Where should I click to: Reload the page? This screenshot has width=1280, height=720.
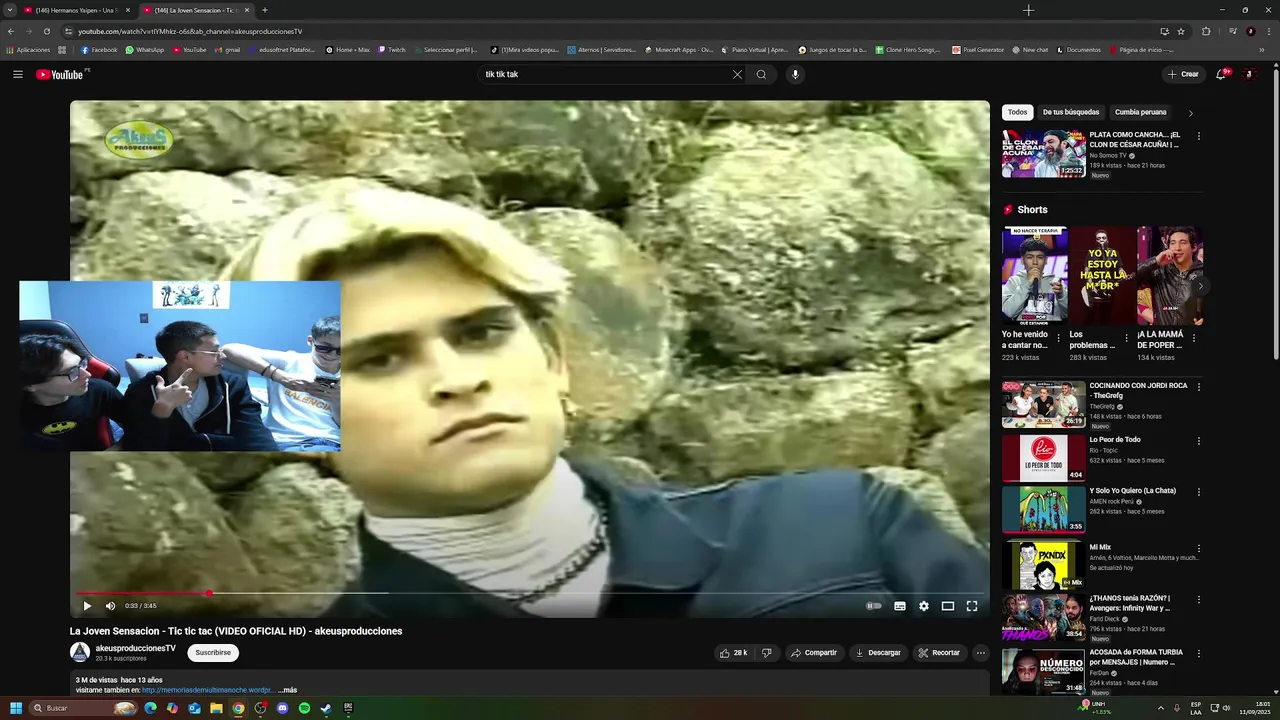[x=46, y=31]
